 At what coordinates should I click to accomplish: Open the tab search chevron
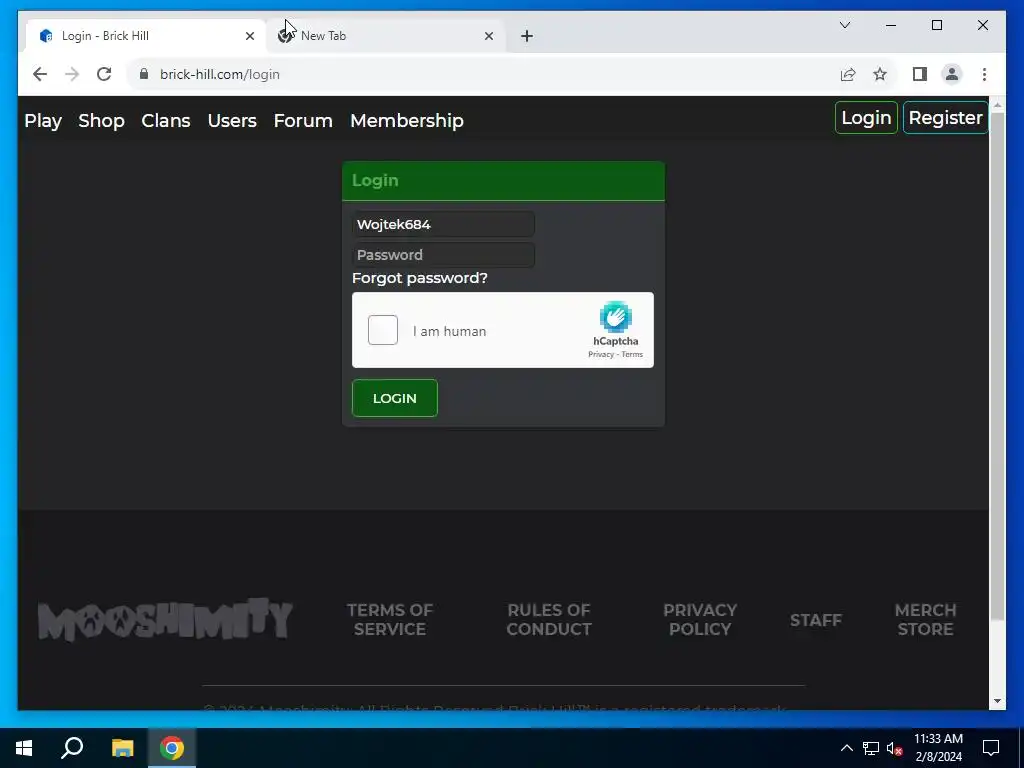click(844, 25)
